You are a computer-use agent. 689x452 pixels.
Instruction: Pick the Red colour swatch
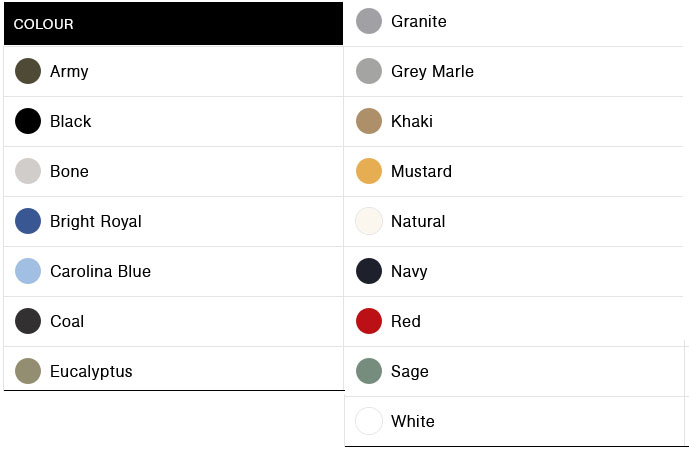[369, 321]
